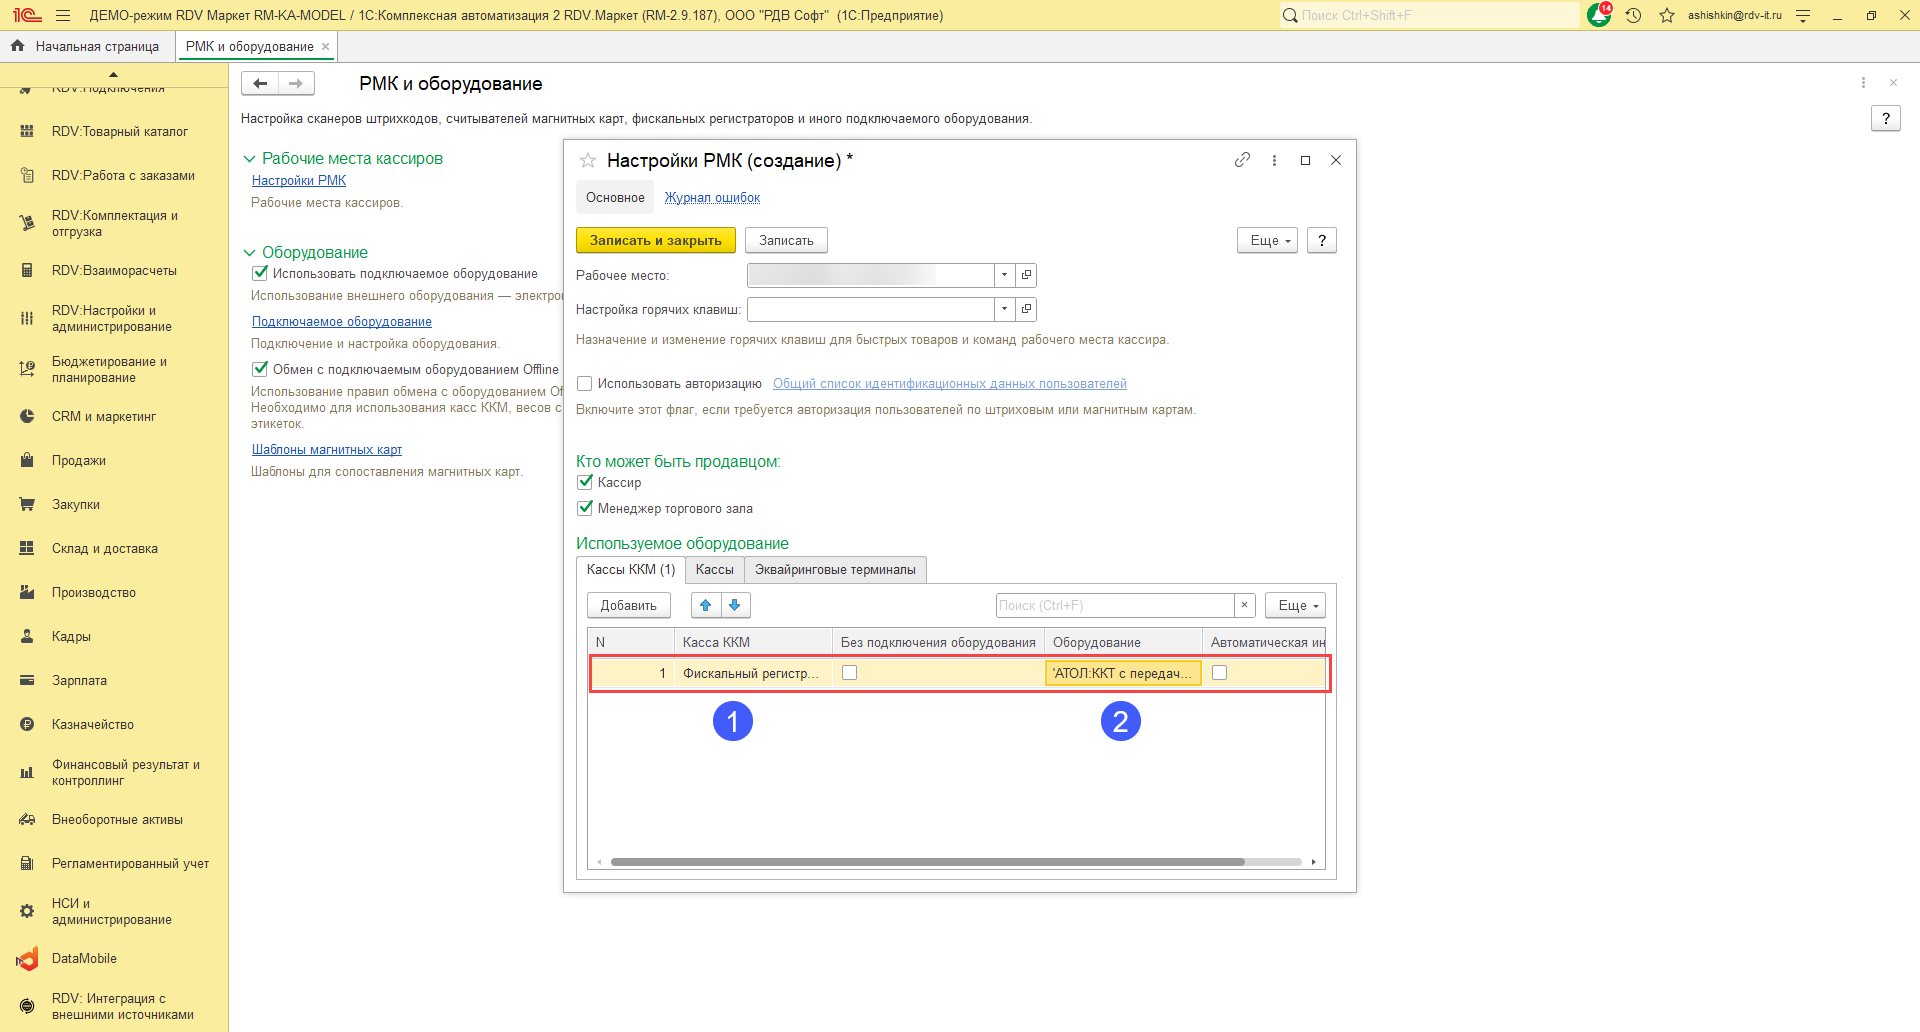This screenshot has height=1032, width=1920.
Task: Open the Журнал ошибок tab
Action: point(712,198)
